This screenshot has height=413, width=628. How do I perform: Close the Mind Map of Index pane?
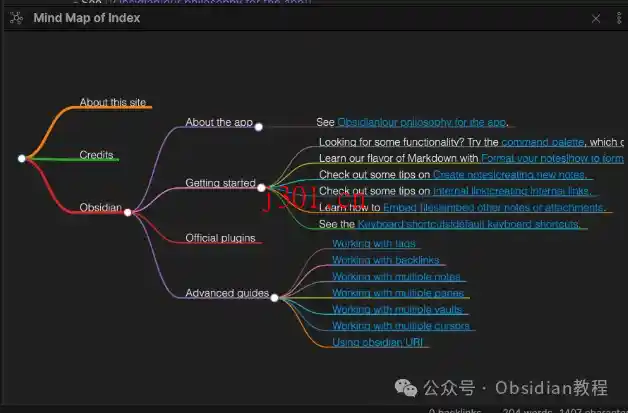596,18
